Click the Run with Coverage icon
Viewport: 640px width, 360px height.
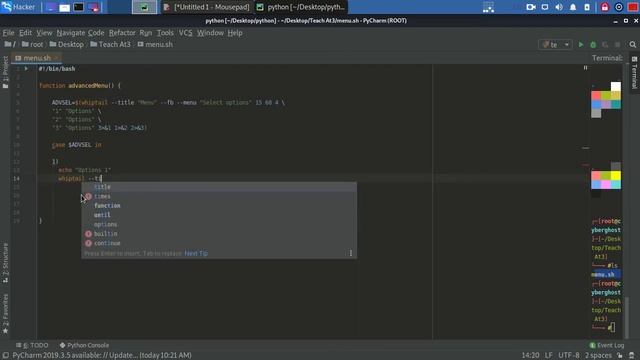[605, 44]
